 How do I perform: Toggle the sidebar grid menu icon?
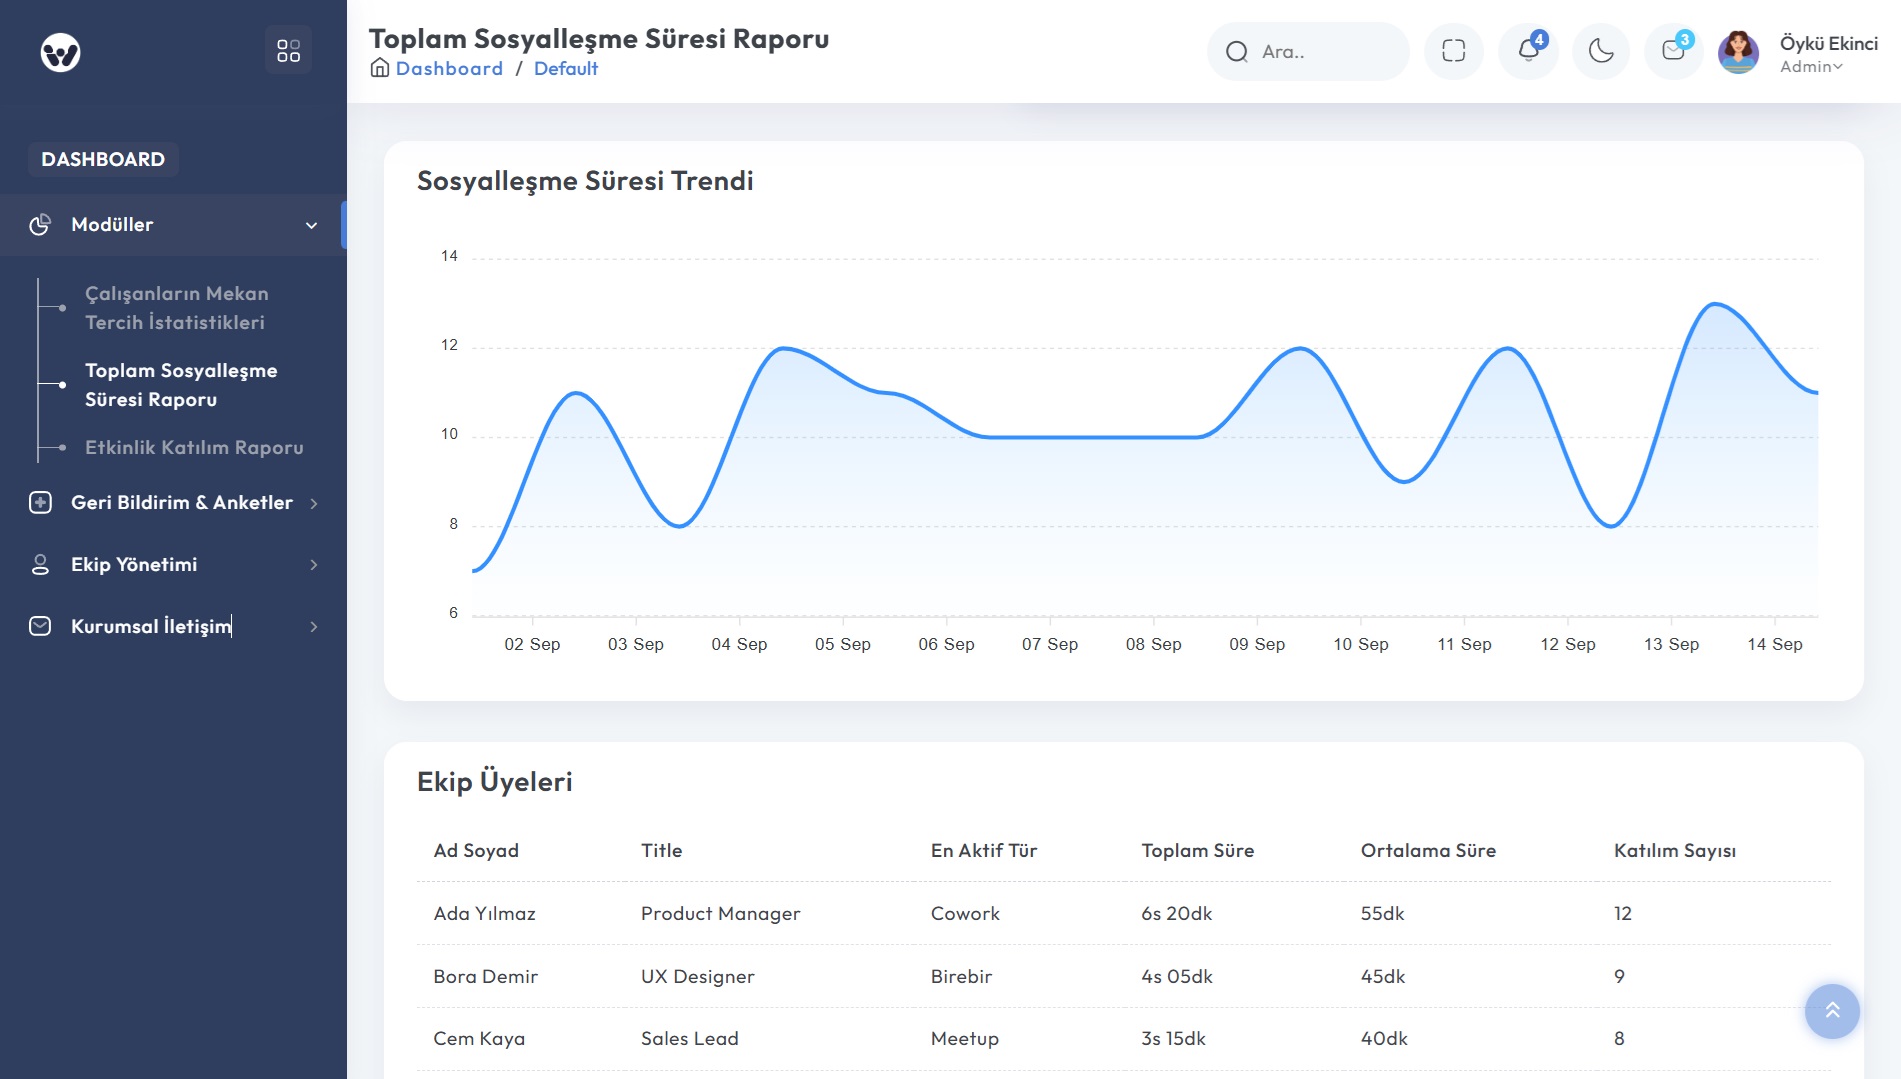288,51
